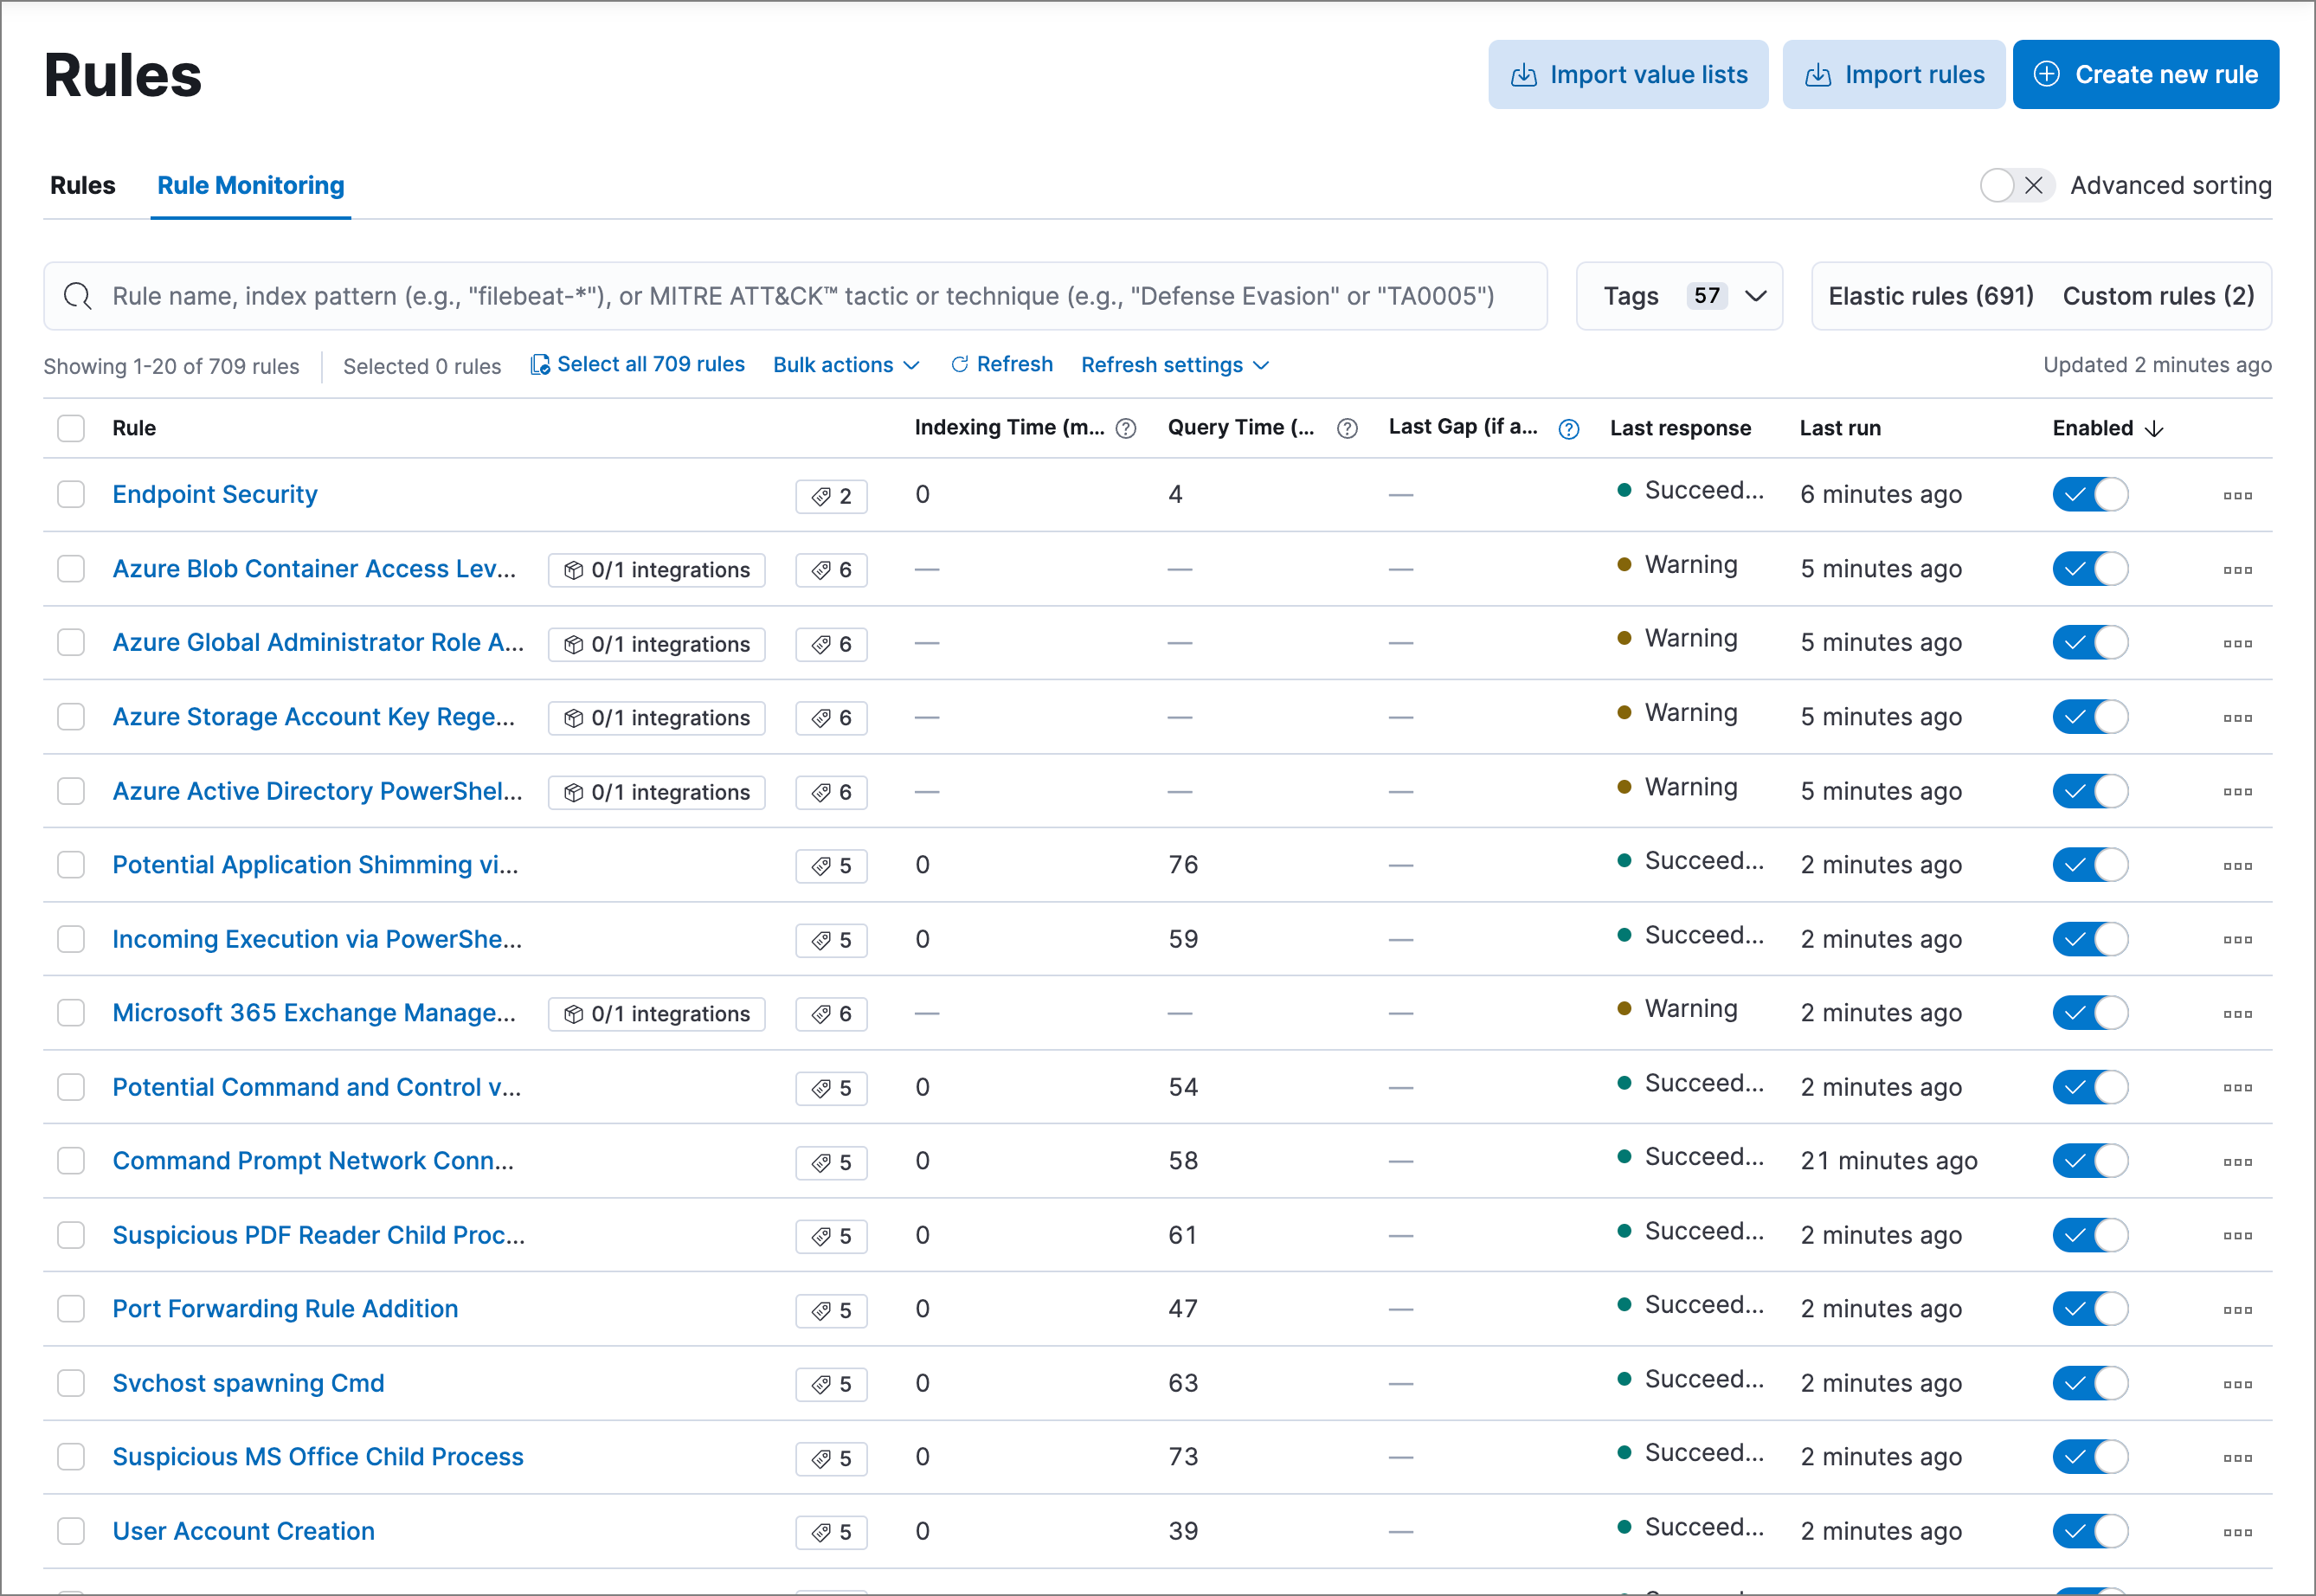This screenshot has height=1596, width=2316.
Task: Expand the Tags filter dropdown
Action: 1679,296
